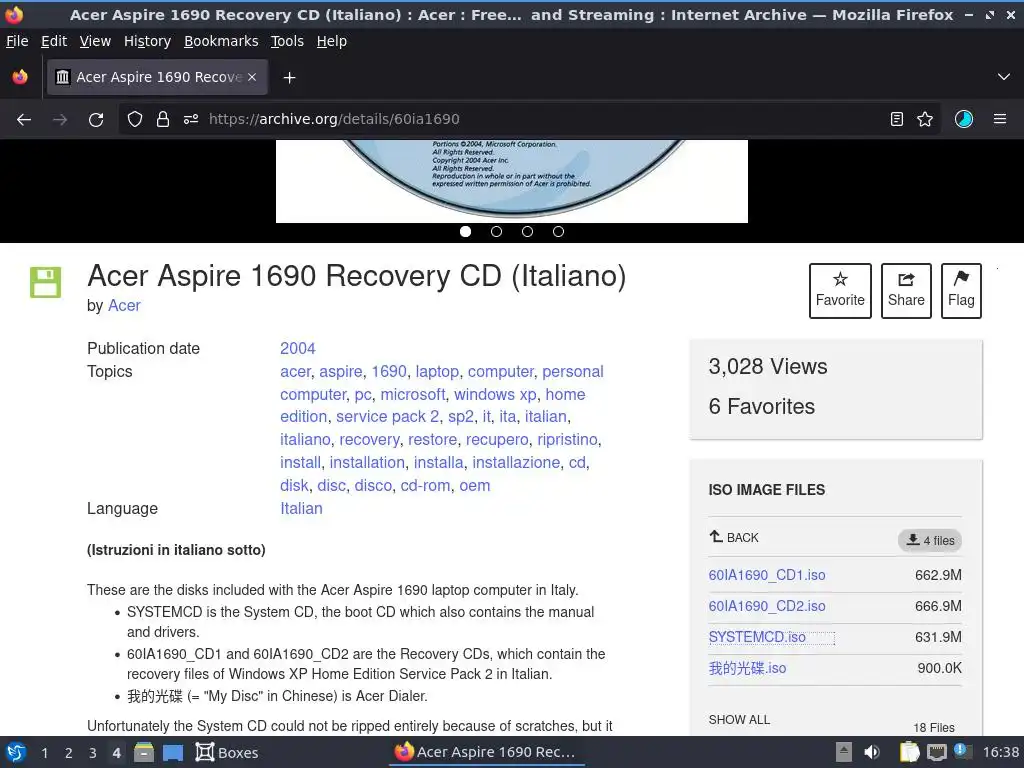Open the display monitor tray icon
The image size is (1024, 768).
pyautogui.click(x=937, y=752)
